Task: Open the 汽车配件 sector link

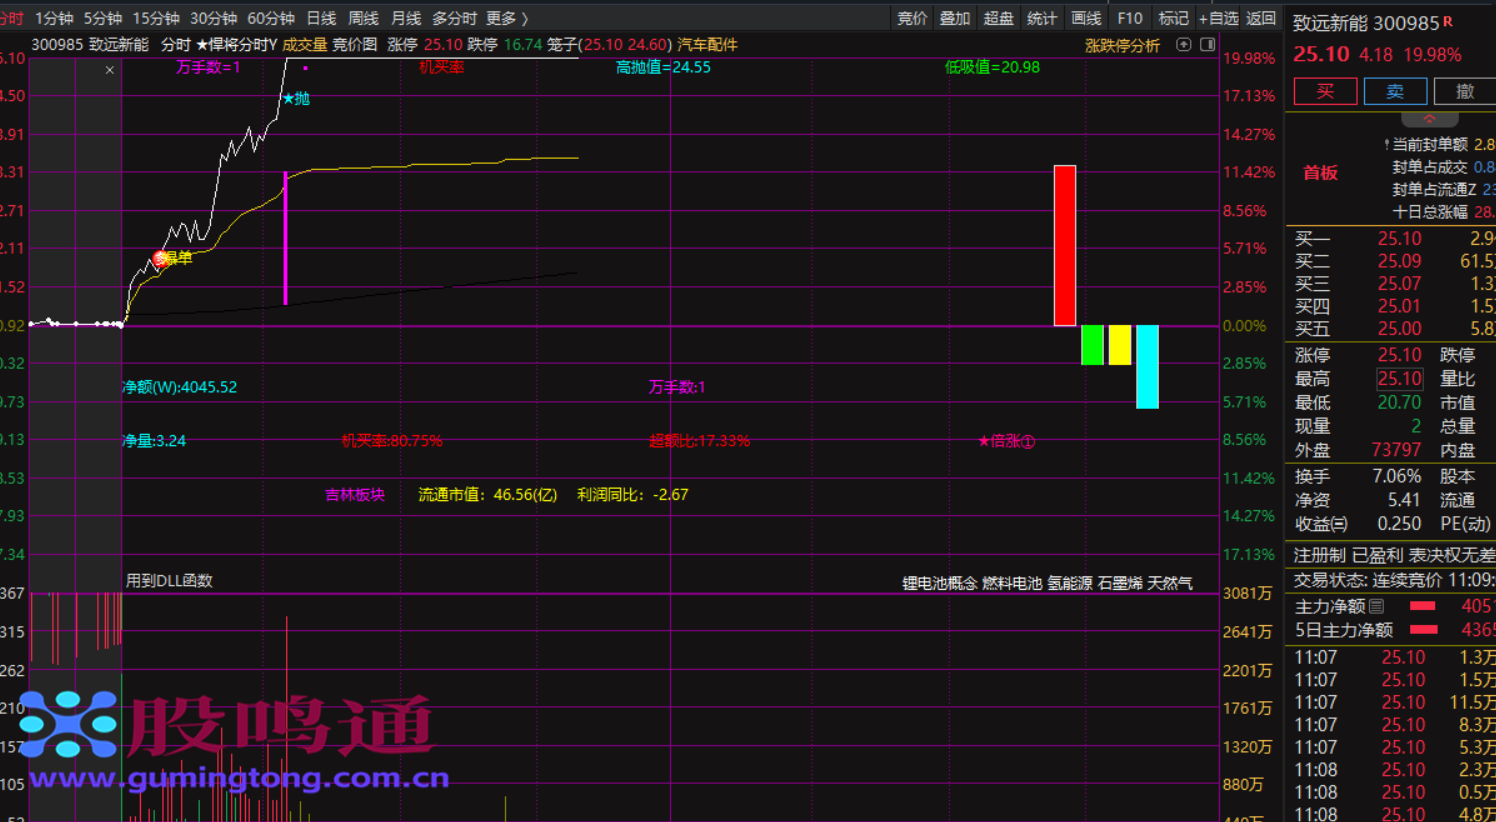Action: (707, 45)
